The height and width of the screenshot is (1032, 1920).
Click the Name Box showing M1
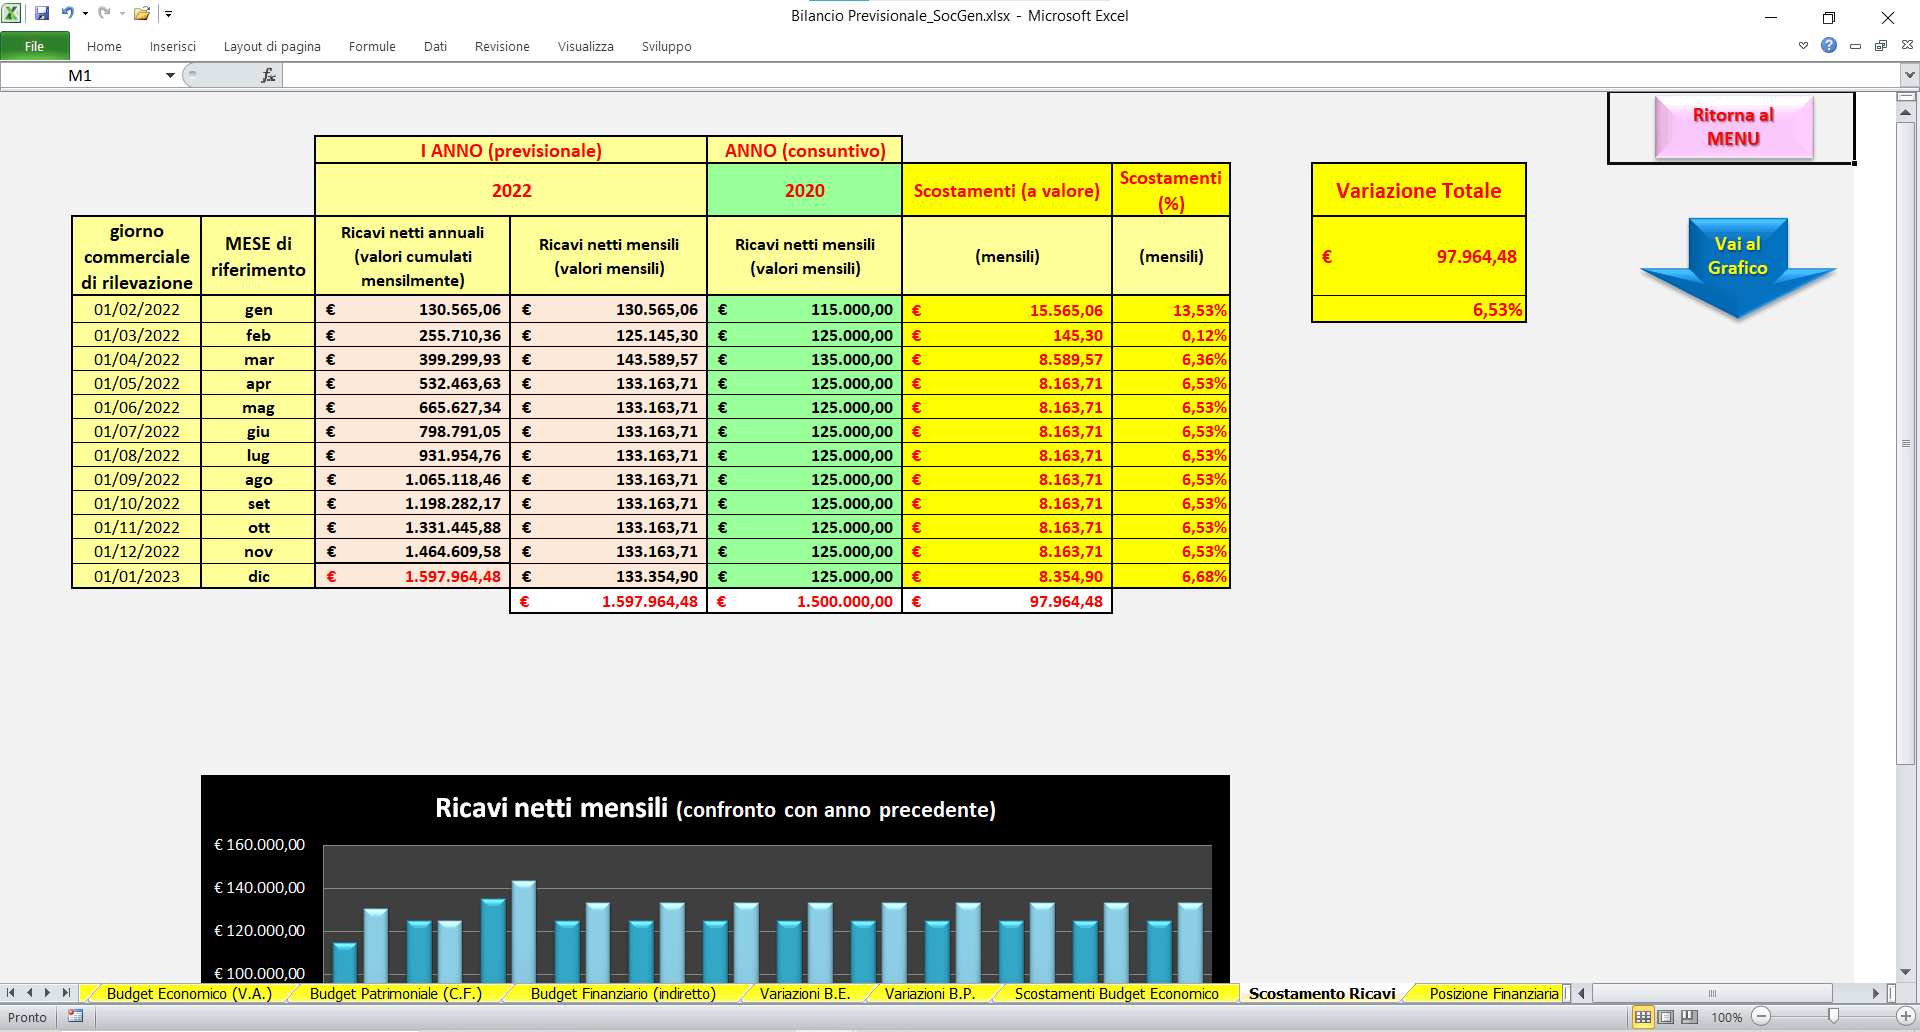(x=80, y=75)
